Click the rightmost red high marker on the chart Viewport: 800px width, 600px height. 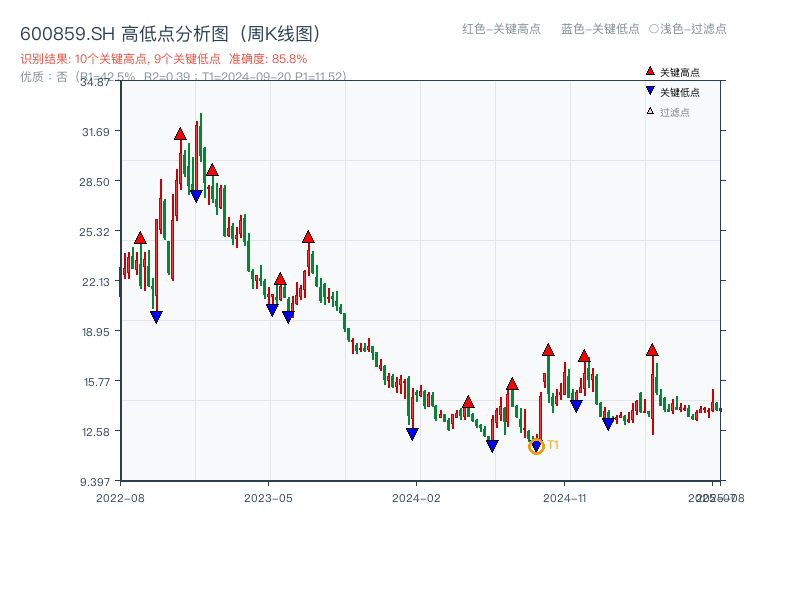pyautogui.click(x=650, y=351)
